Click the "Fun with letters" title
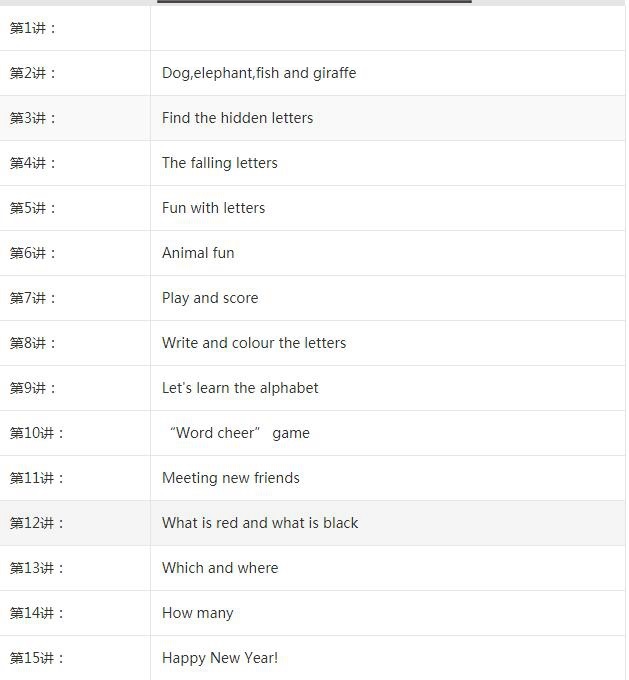 (213, 208)
